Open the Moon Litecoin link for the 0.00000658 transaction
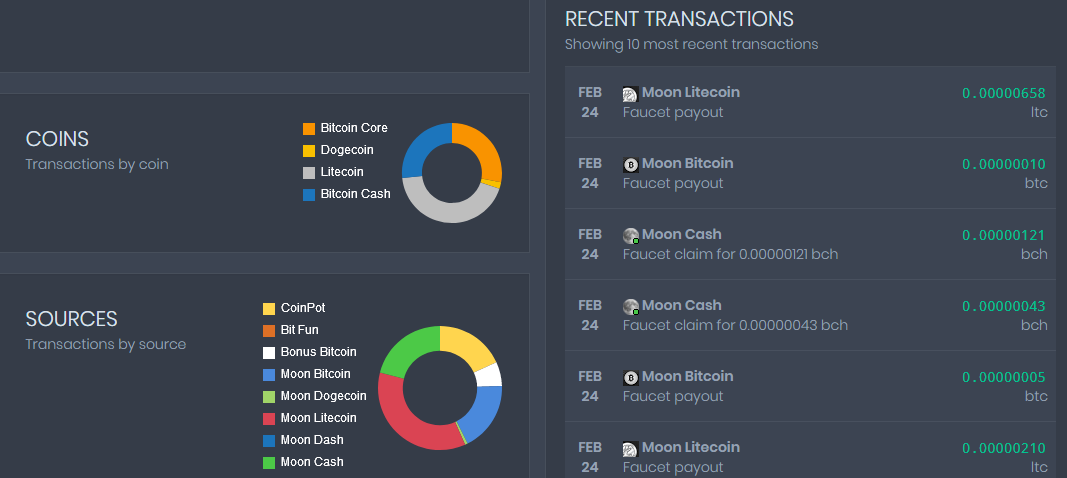This screenshot has height=478, width=1067. 691,92
